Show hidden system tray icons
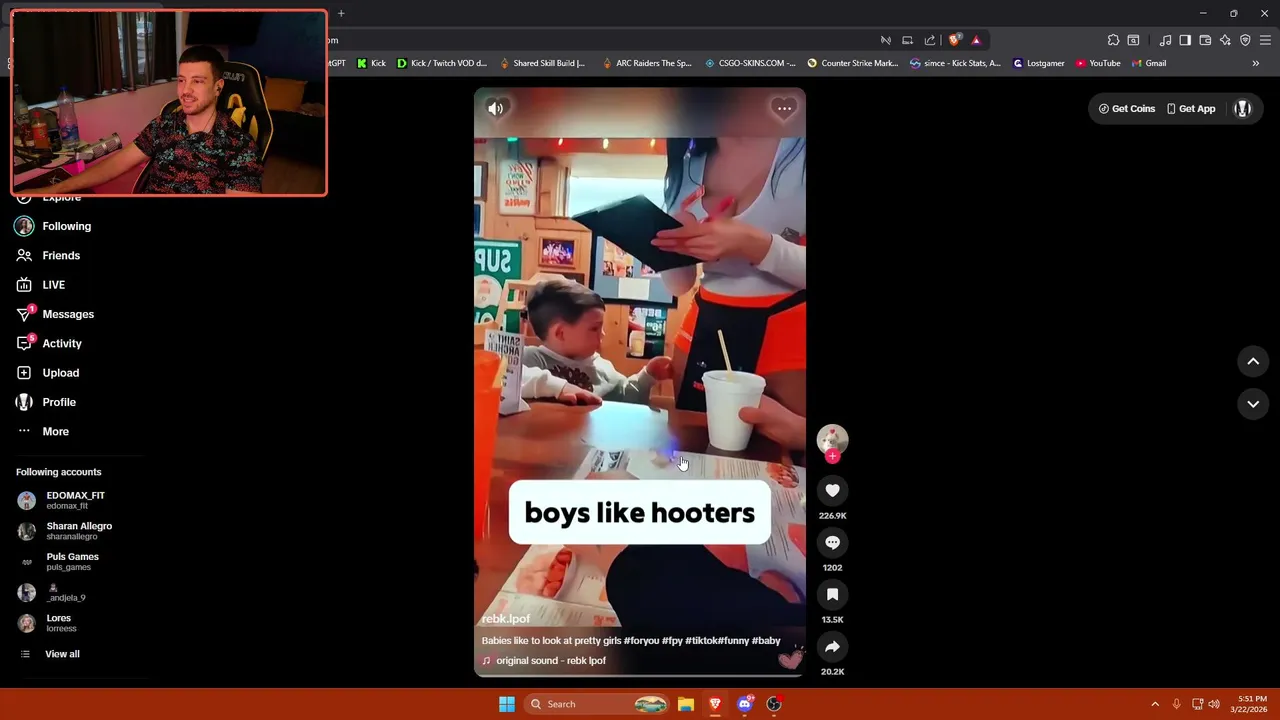Image resolution: width=1280 pixels, height=720 pixels. tap(1155, 704)
